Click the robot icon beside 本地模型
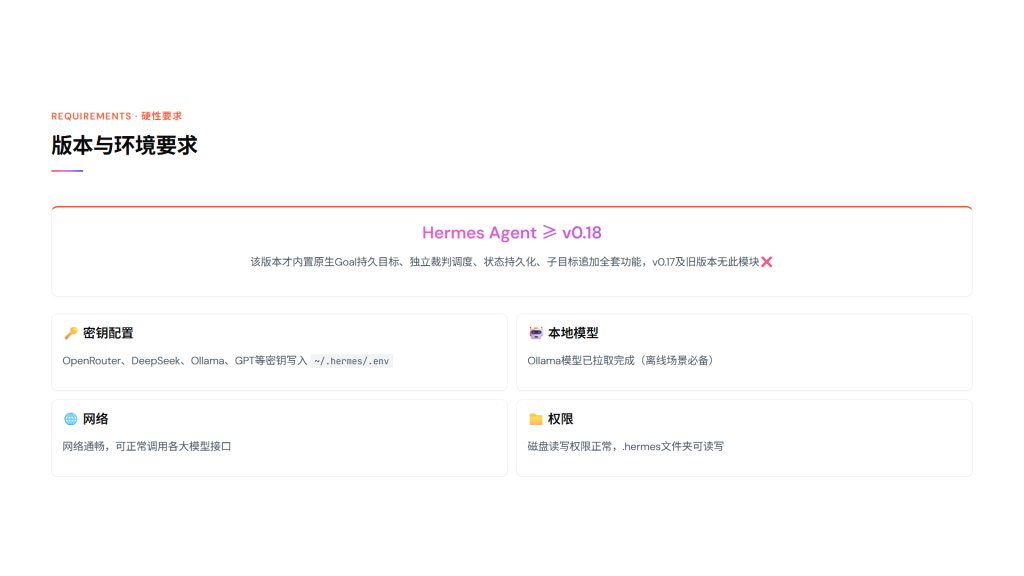Screen dimensions: 1024x576 point(536,333)
